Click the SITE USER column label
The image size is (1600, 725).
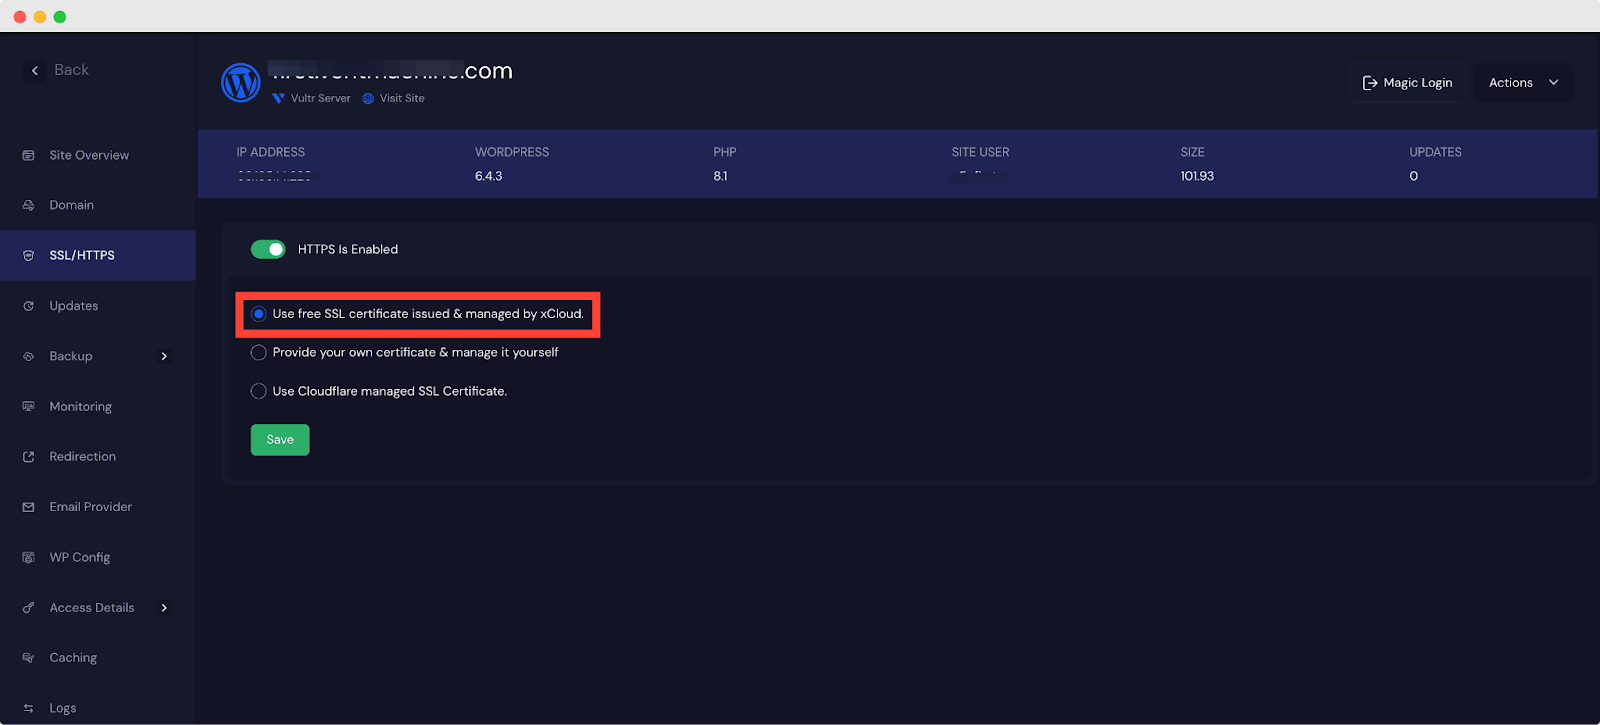pyautogui.click(x=980, y=152)
